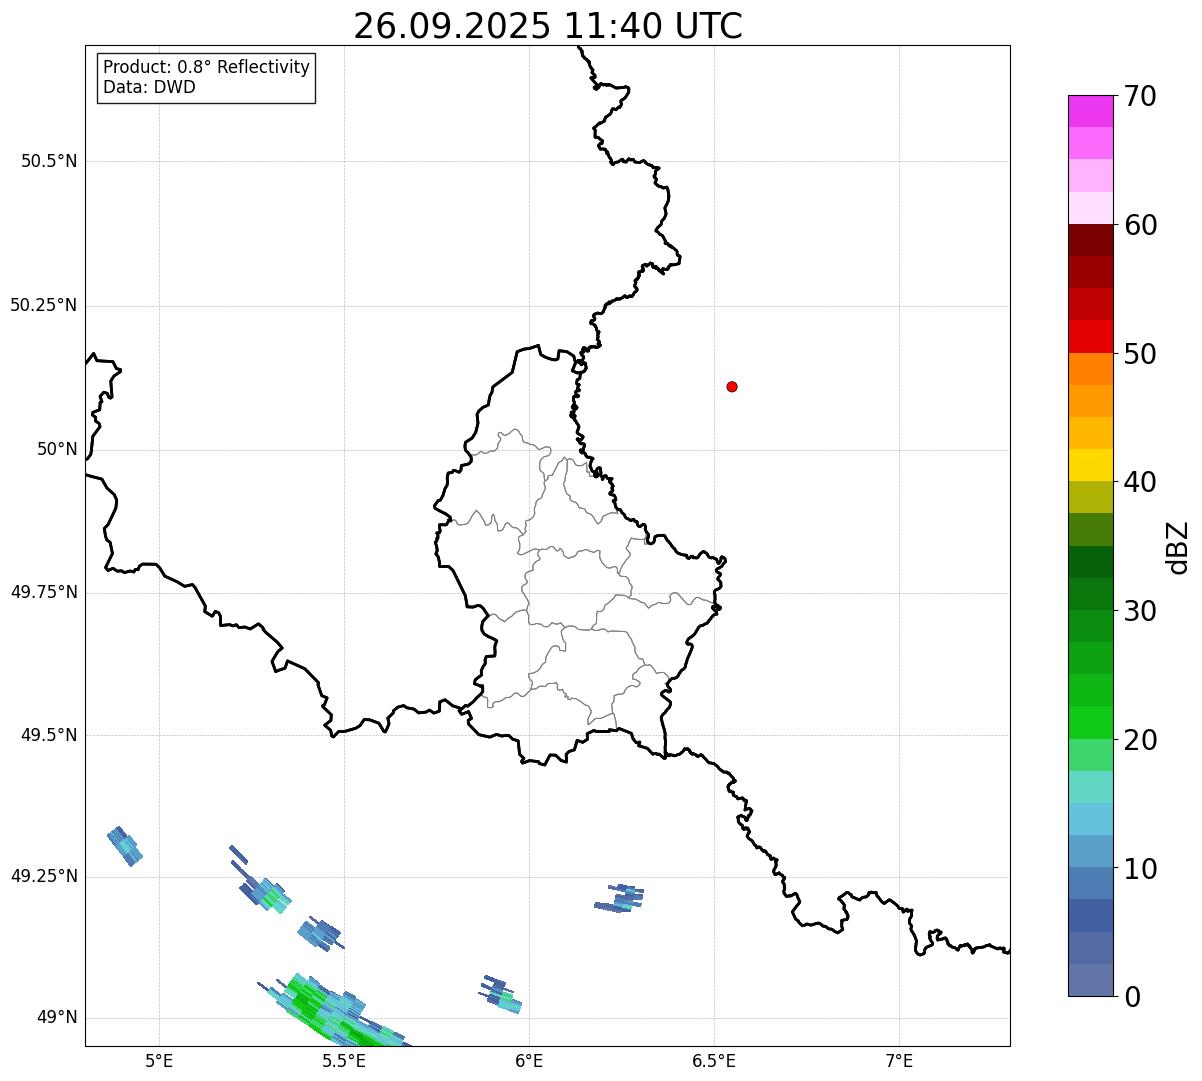The height and width of the screenshot is (1081, 1202).
Task: Click the orange 45 dBZ colorbar band
Action: pos(1090,401)
